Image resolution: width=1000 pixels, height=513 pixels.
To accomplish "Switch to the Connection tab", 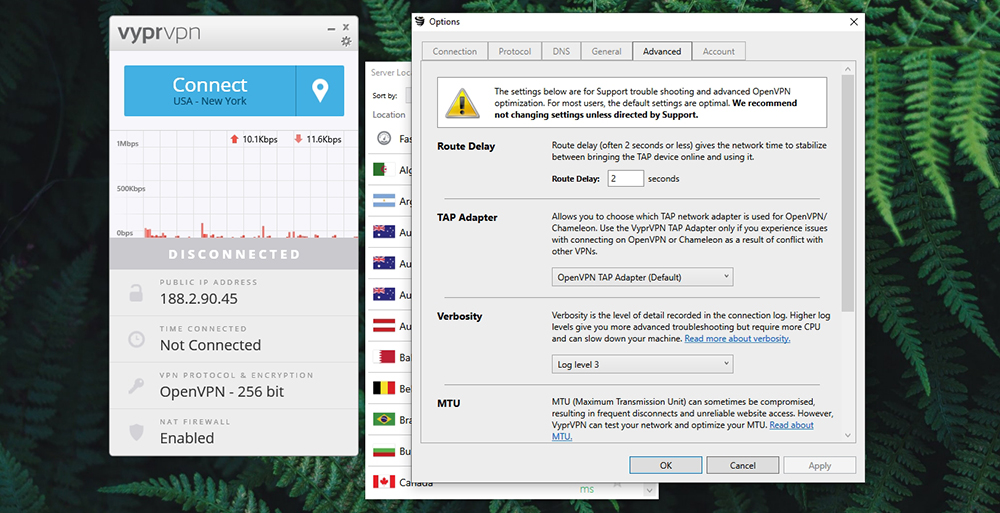I will [x=455, y=51].
